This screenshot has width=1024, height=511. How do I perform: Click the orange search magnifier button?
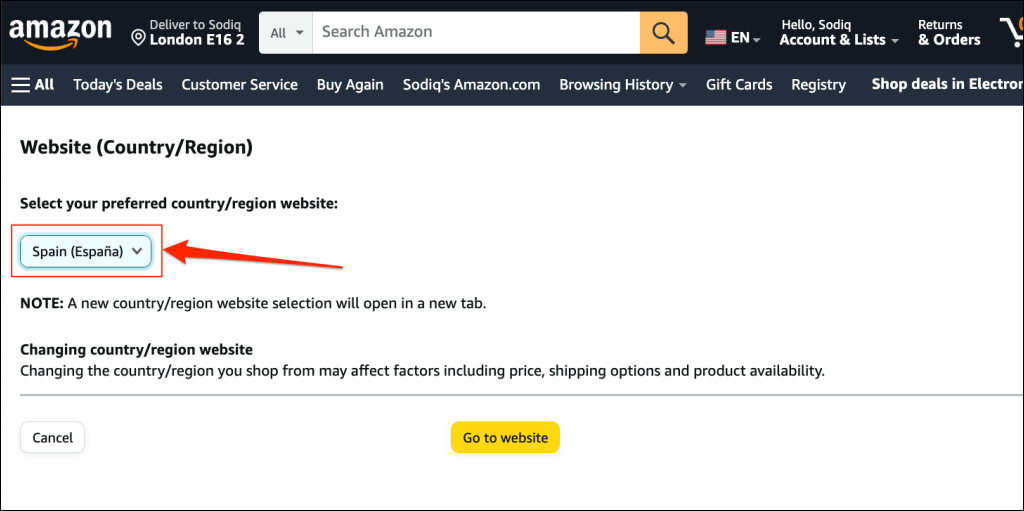click(664, 33)
